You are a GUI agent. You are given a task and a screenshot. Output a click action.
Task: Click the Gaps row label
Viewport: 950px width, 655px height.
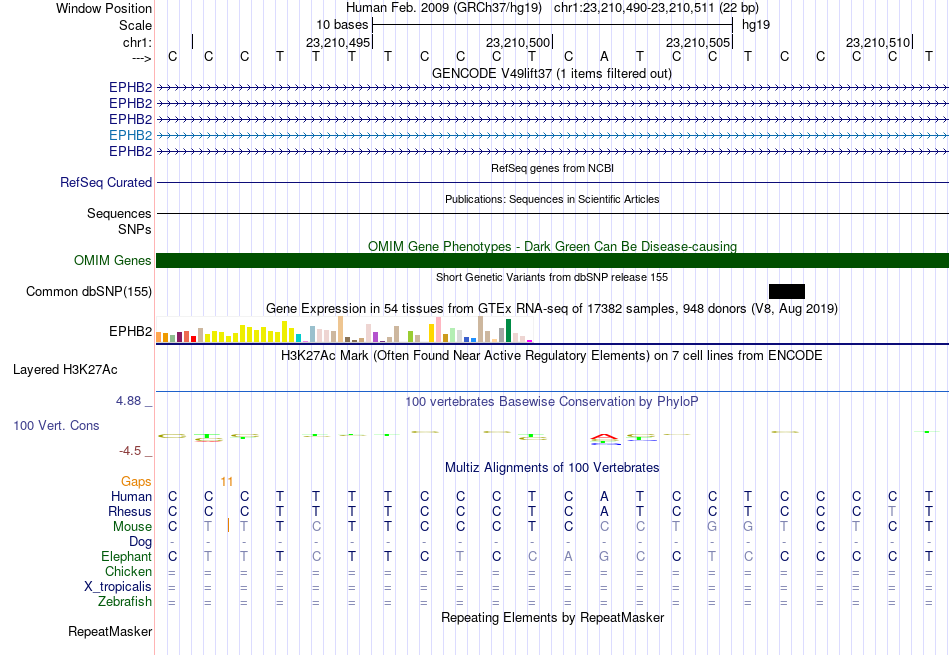coord(136,482)
